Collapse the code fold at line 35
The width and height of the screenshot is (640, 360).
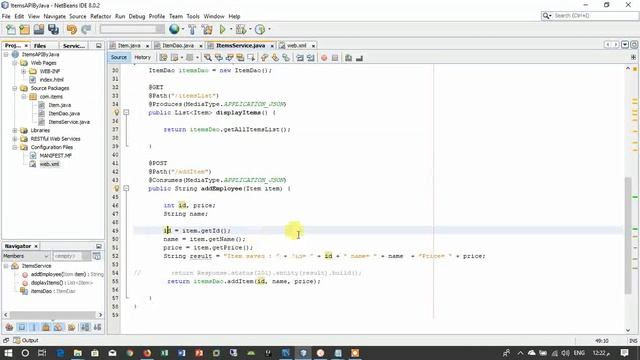126,112
